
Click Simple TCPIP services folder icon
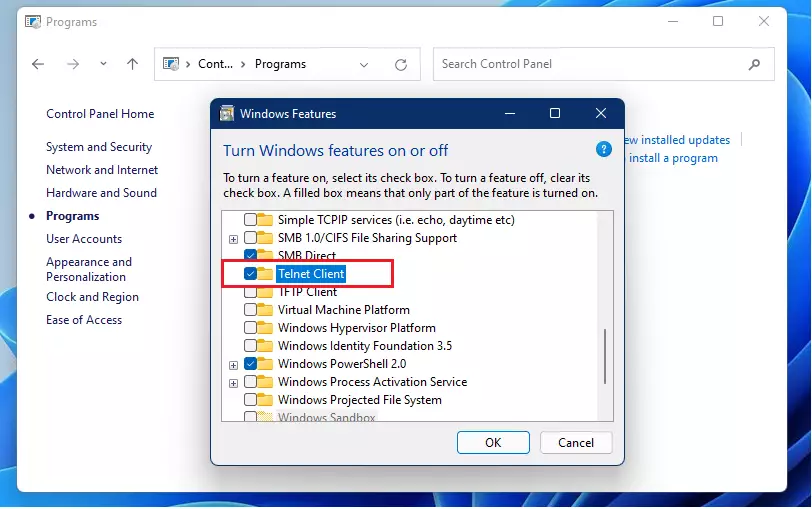click(x=265, y=220)
